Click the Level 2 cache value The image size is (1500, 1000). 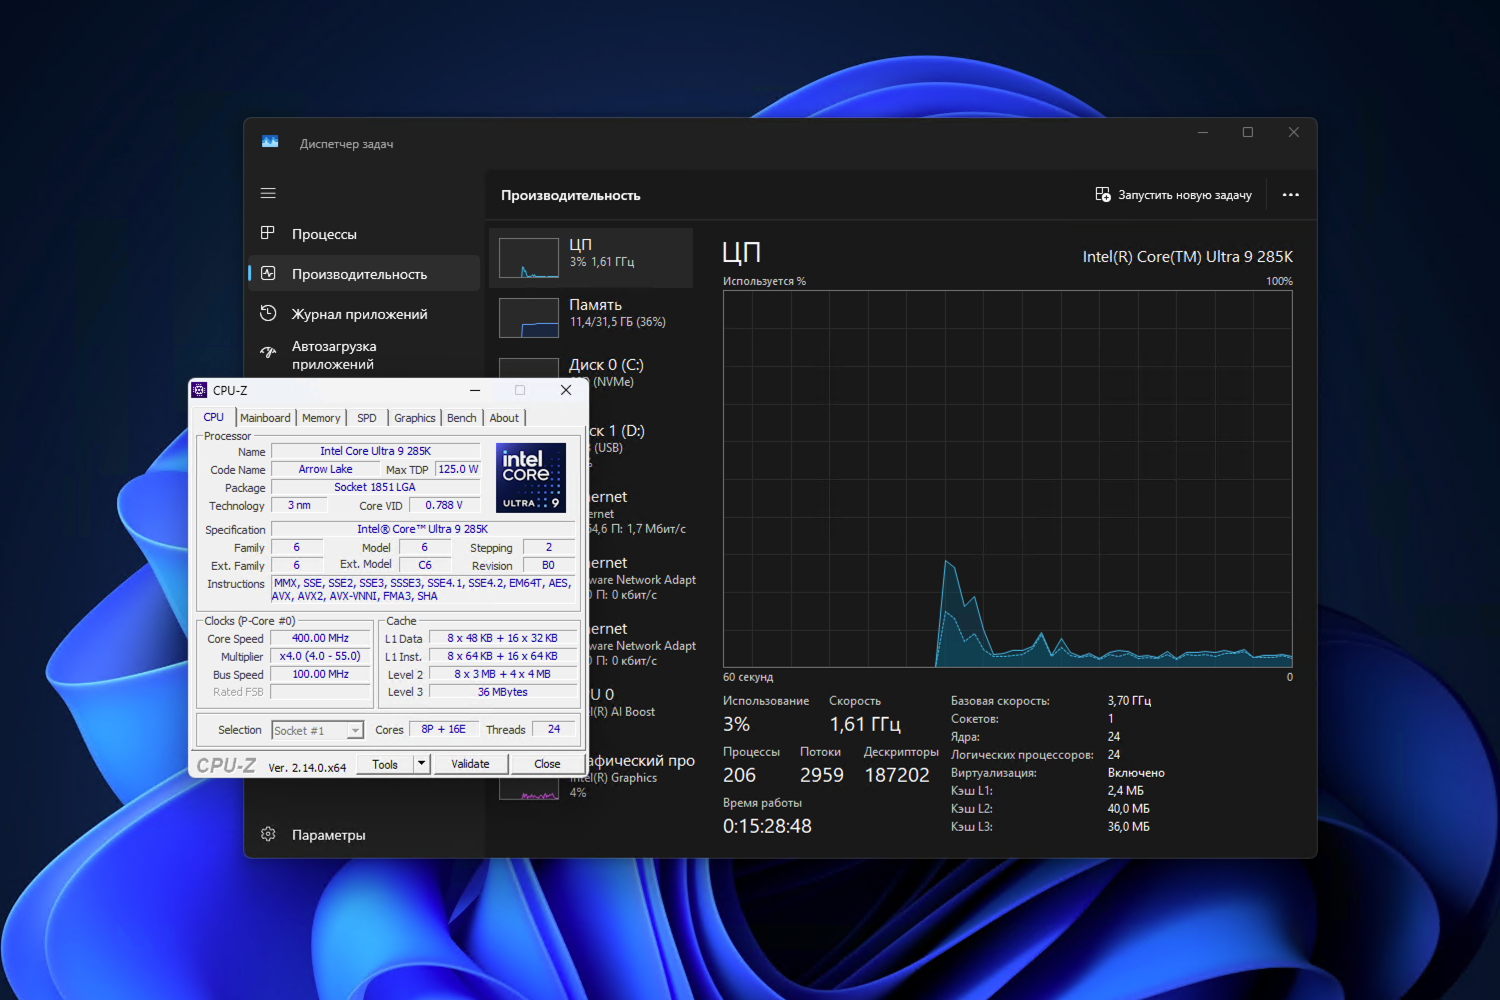click(503, 674)
